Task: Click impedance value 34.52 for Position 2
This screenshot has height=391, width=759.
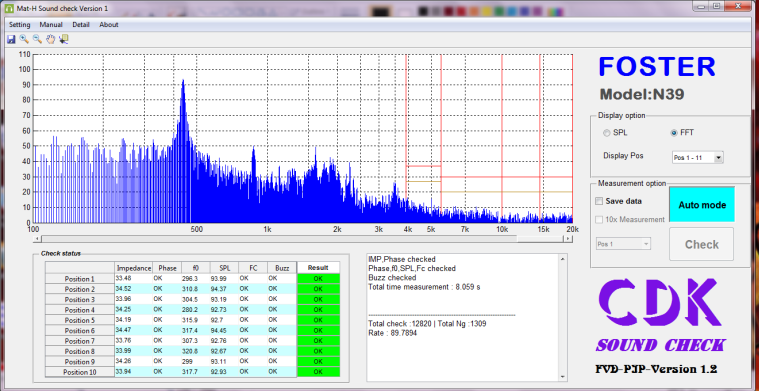Action: coord(134,289)
